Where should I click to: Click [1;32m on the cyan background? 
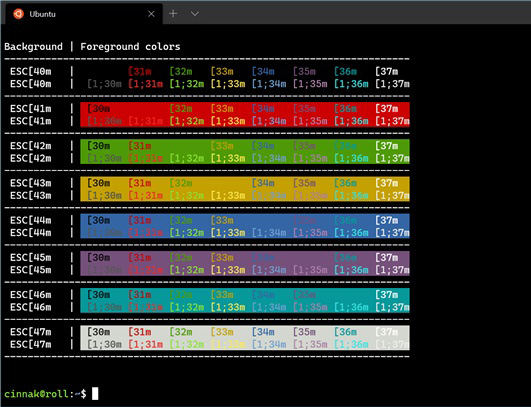pyautogui.click(x=187, y=307)
